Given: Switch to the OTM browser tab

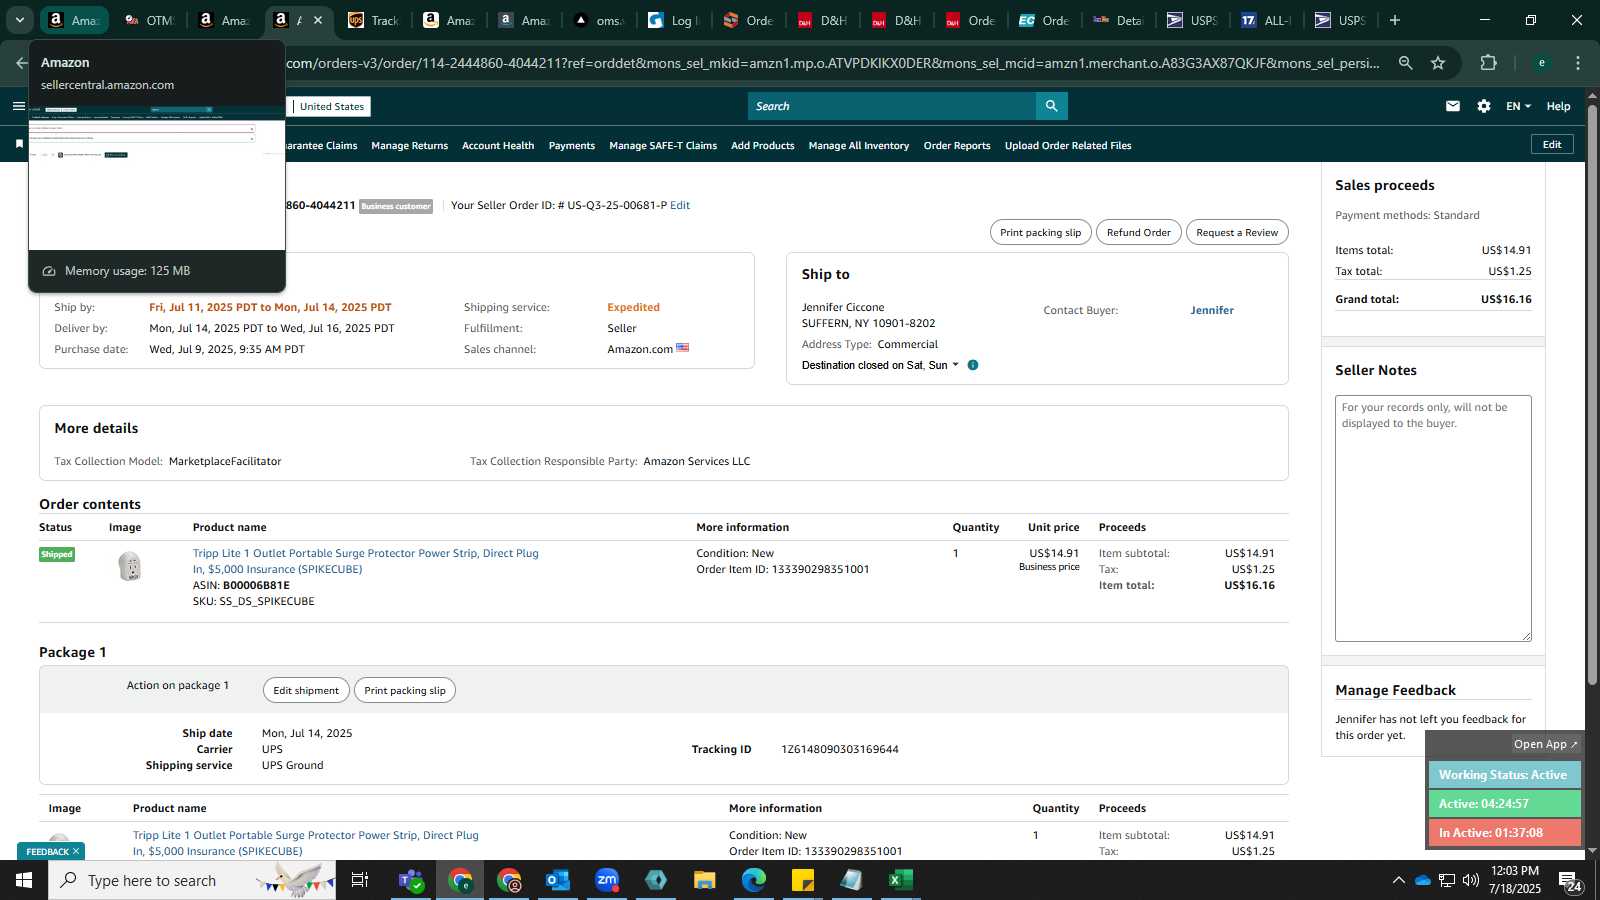Looking at the screenshot, I should click(150, 20).
